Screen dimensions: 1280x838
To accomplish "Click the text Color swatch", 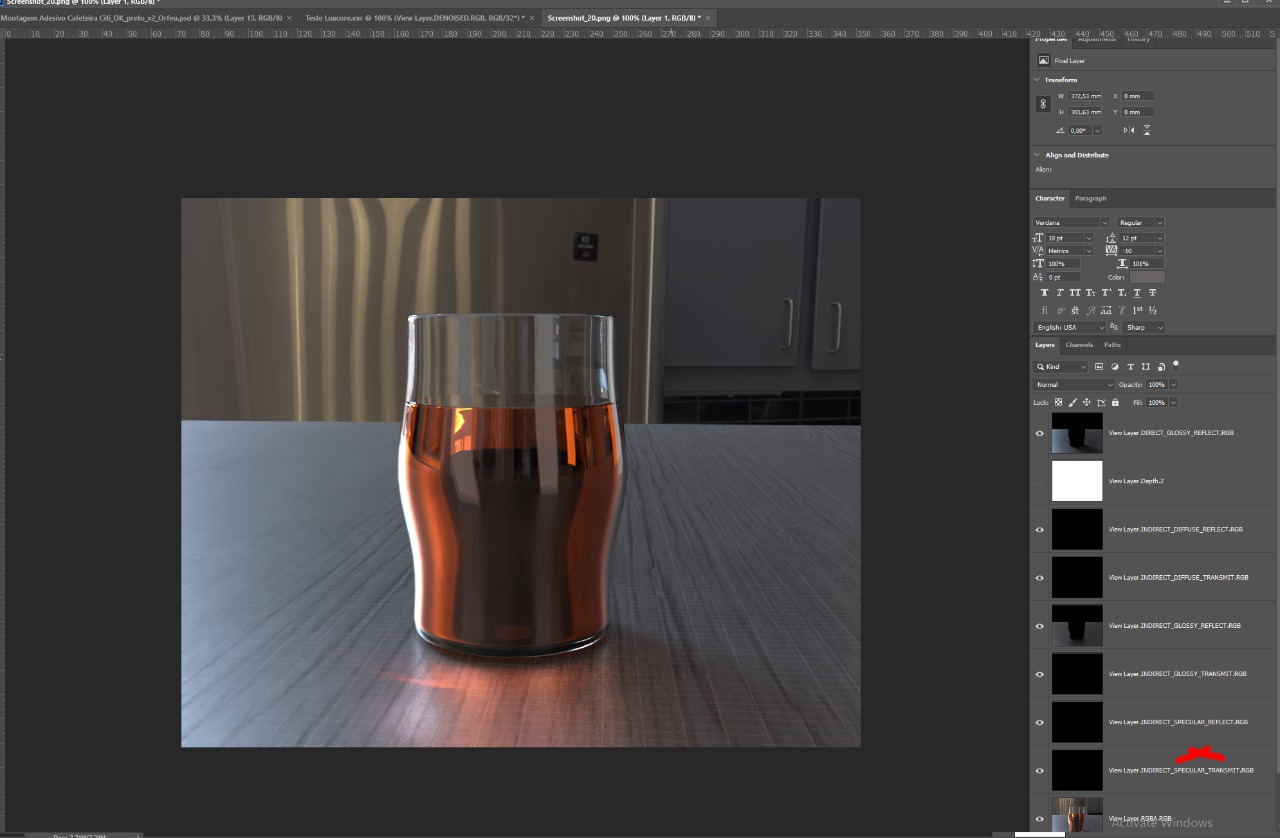I will [1147, 277].
